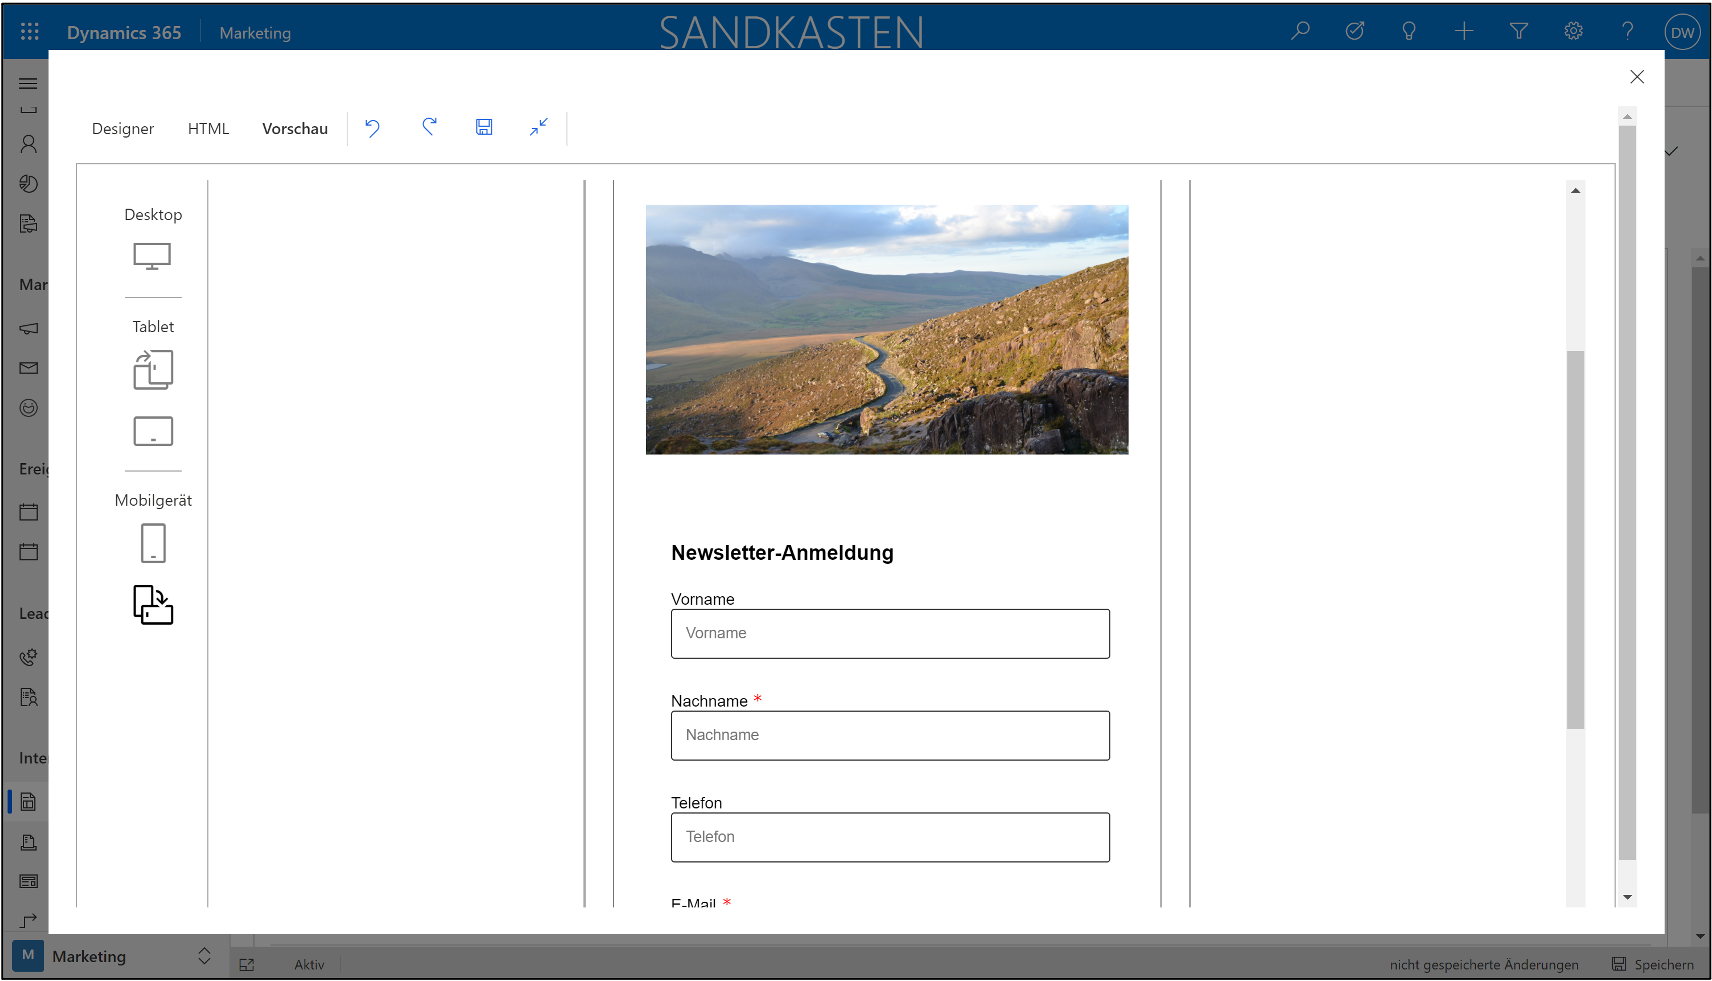Click the preview pane's scroll up arrow
1712x981 pixels.
(x=1576, y=190)
